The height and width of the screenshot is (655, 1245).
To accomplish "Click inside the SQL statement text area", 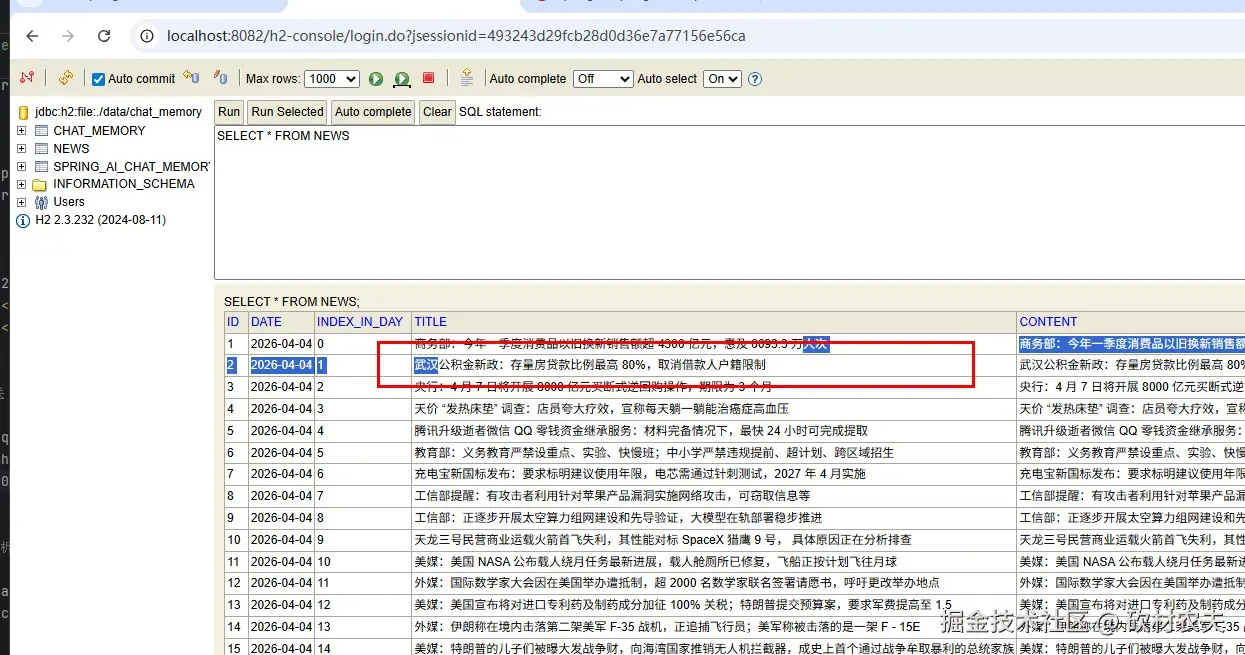I will (x=729, y=203).
